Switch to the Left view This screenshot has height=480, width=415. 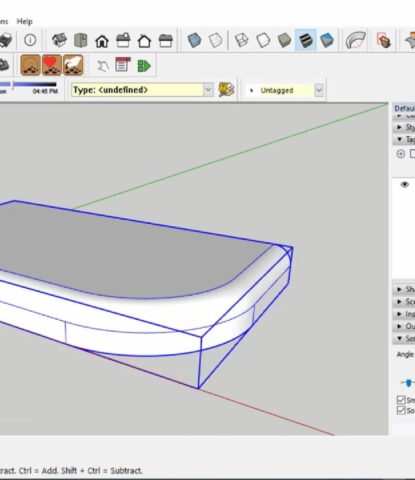click(166, 41)
